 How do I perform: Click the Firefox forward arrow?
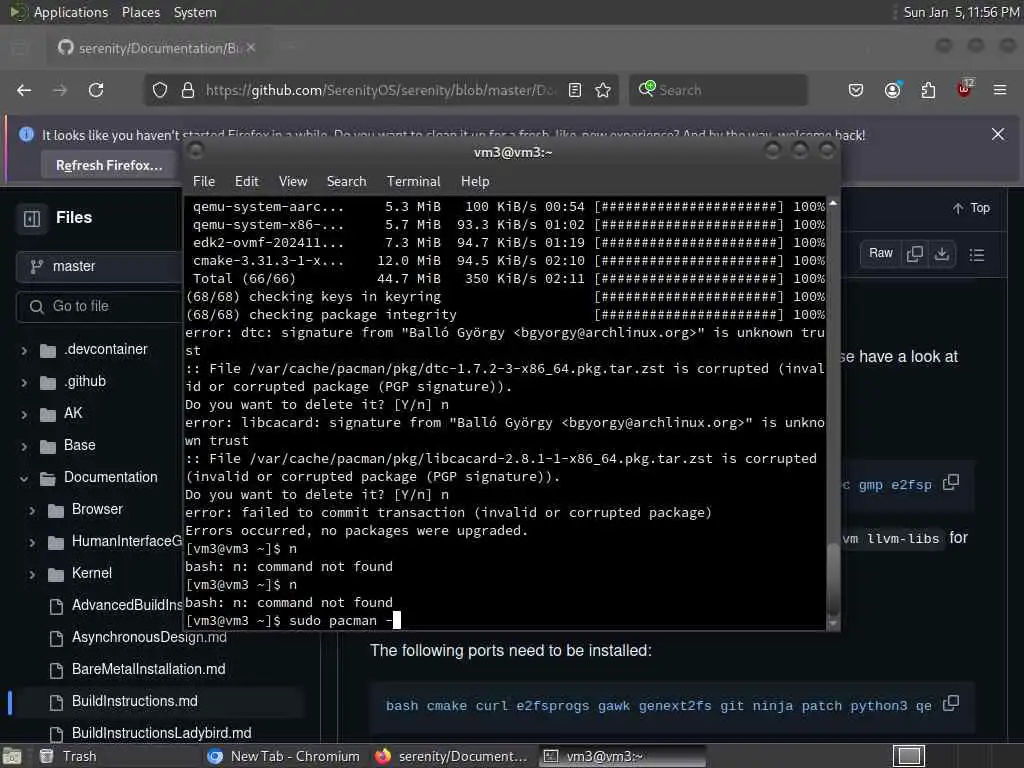click(x=60, y=90)
